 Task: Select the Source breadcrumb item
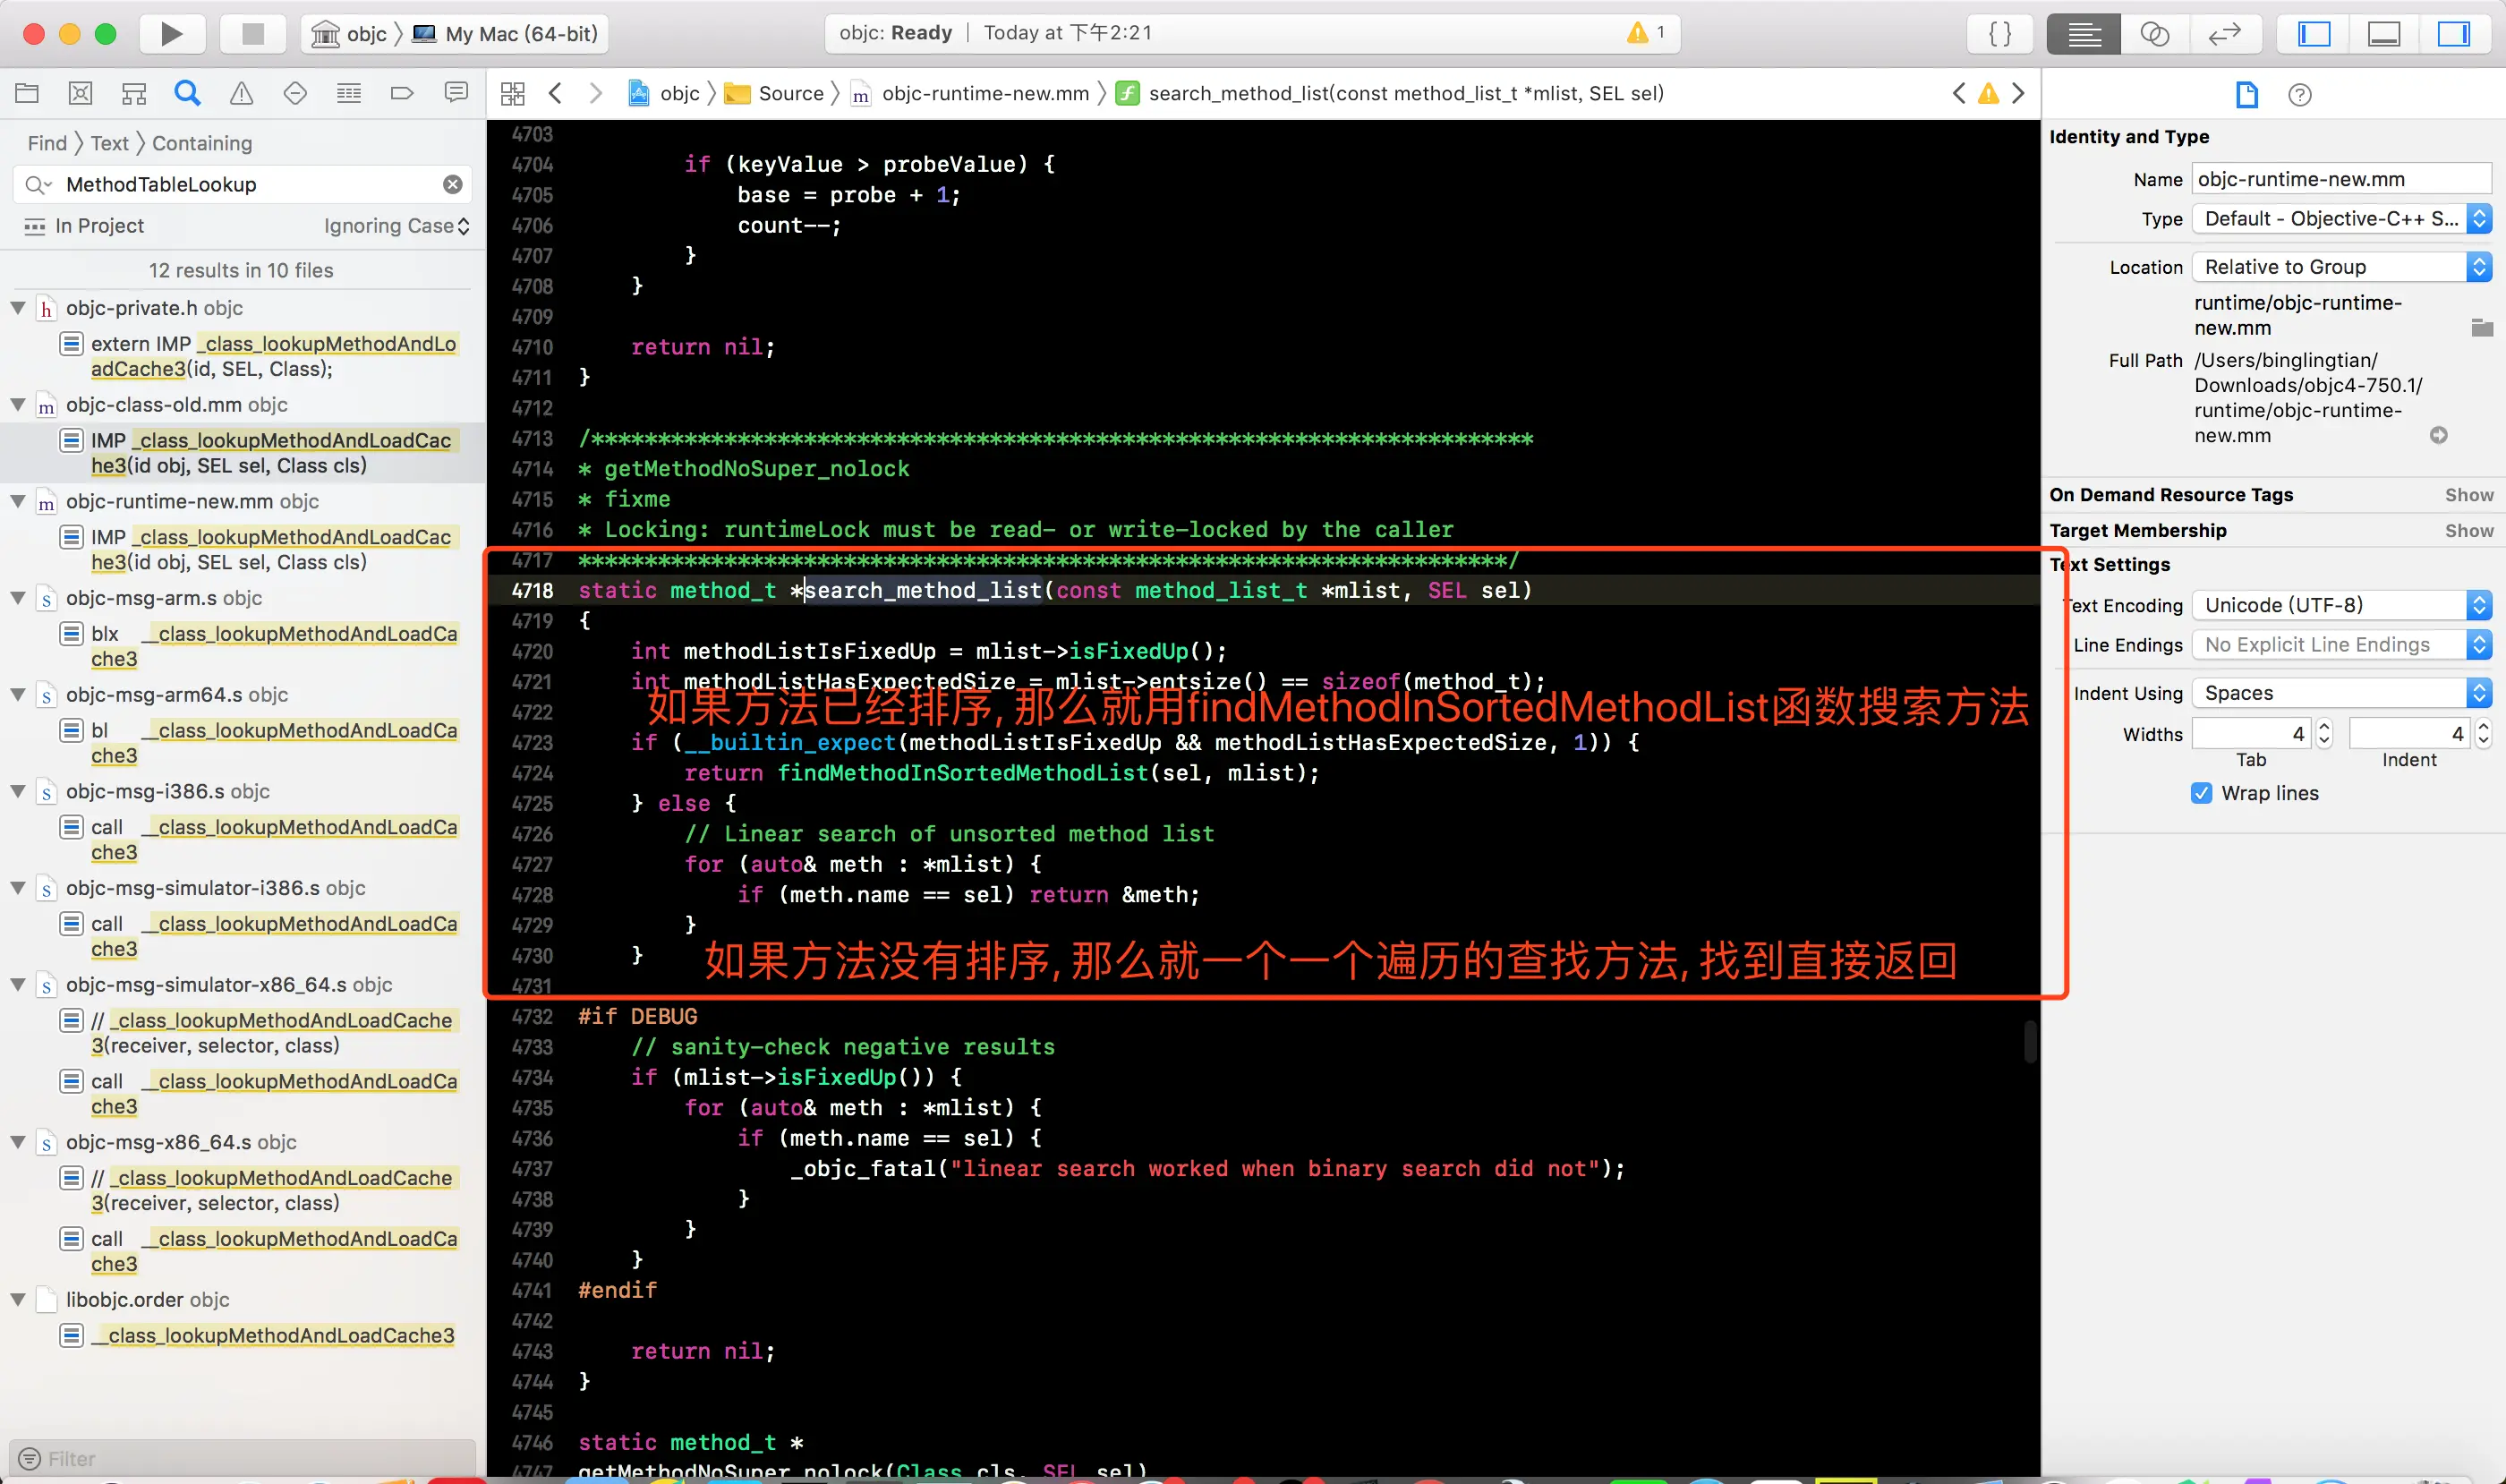pyautogui.click(x=790, y=93)
